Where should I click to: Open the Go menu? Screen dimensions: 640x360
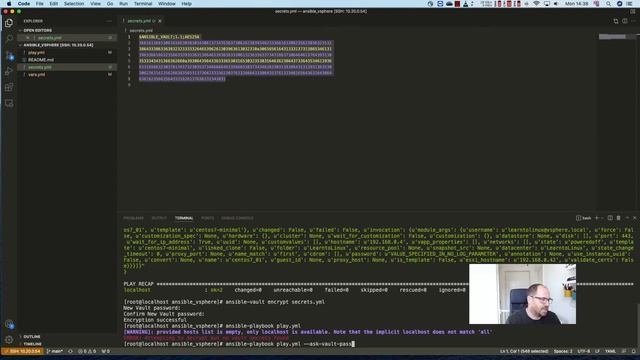(x=110, y=4)
